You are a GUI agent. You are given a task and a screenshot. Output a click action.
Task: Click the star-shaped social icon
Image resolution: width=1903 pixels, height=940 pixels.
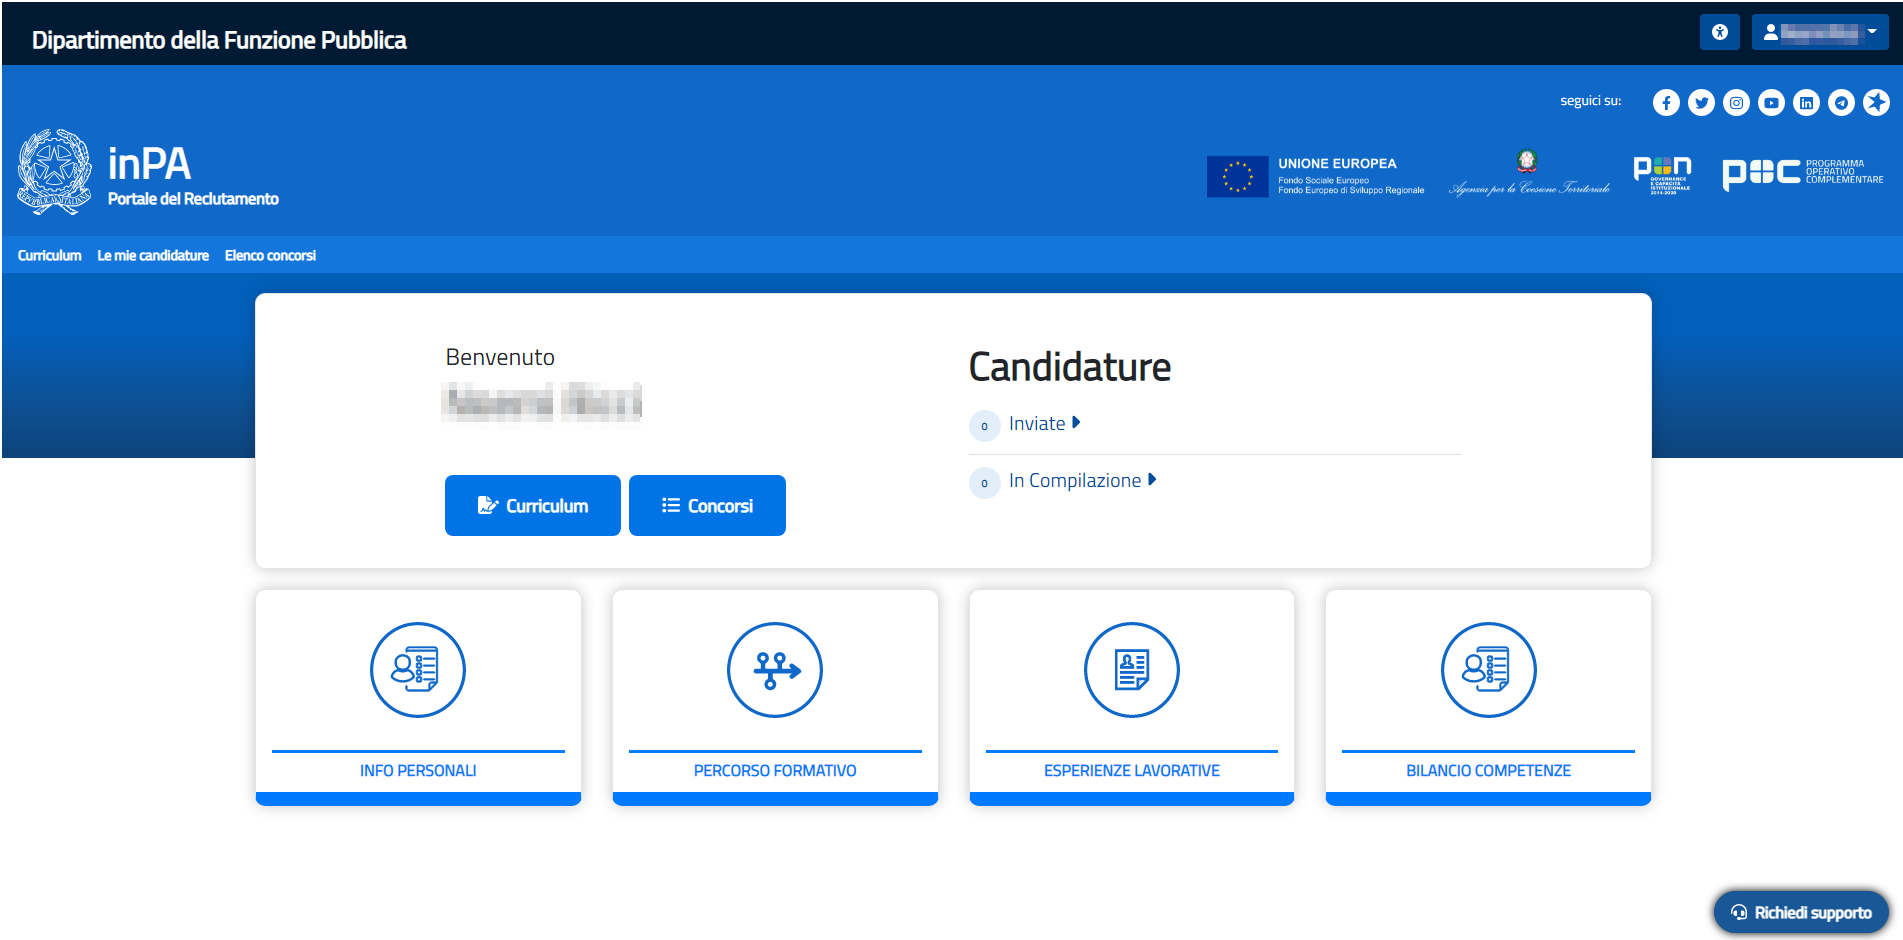tap(1876, 103)
